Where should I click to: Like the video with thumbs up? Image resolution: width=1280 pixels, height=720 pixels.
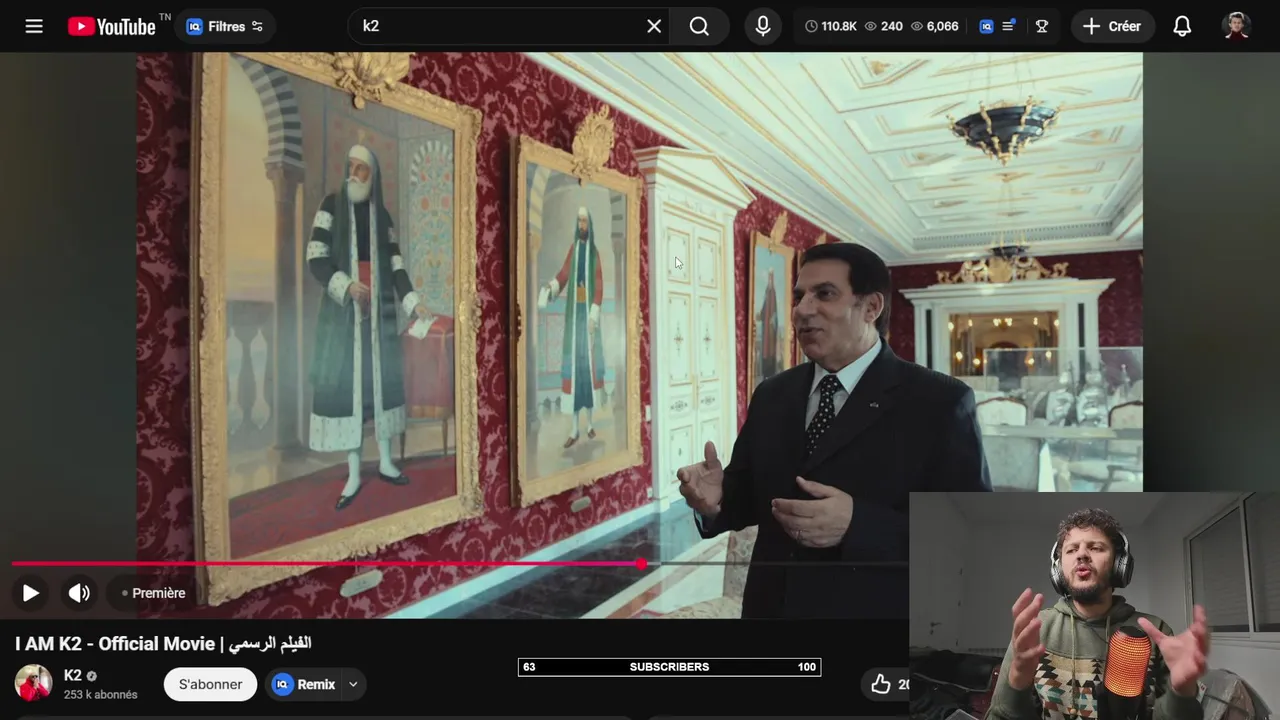click(x=881, y=684)
